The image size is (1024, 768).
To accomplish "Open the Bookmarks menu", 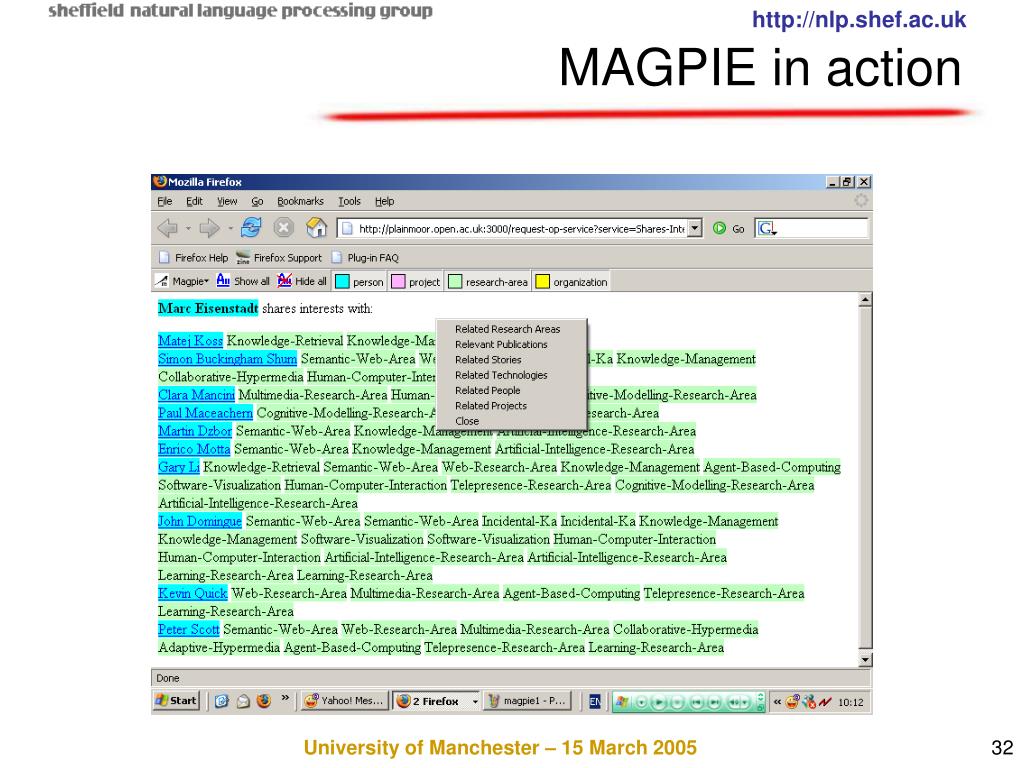I will click(x=300, y=201).
